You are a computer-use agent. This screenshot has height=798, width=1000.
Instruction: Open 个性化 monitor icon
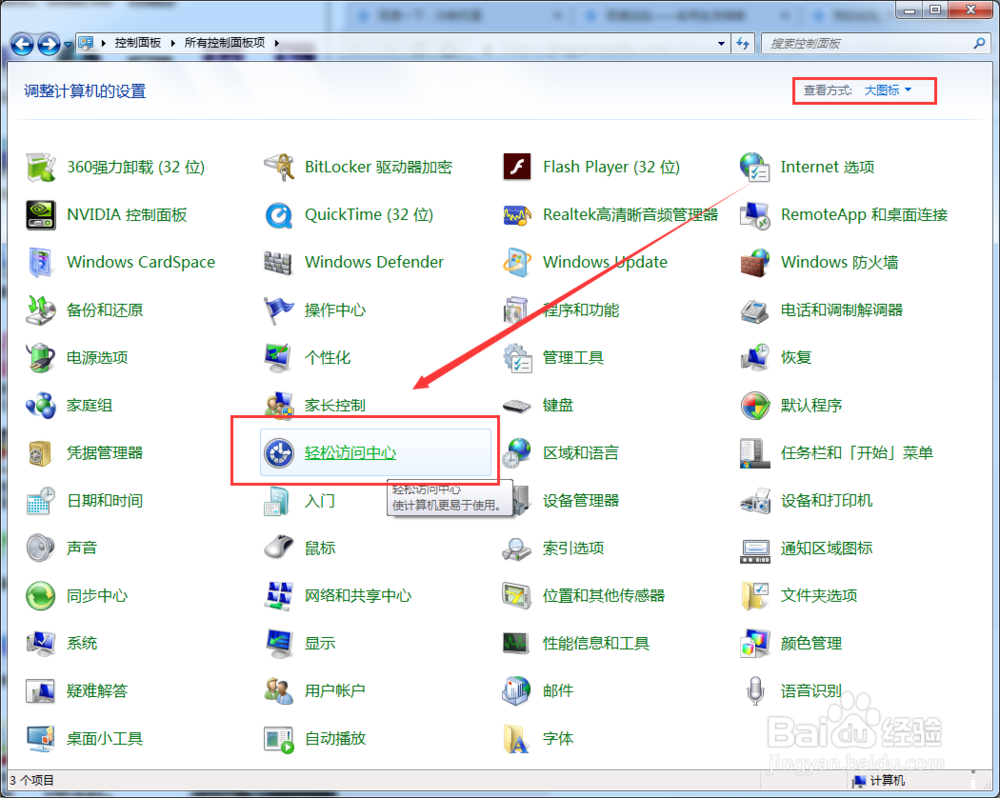279,357
